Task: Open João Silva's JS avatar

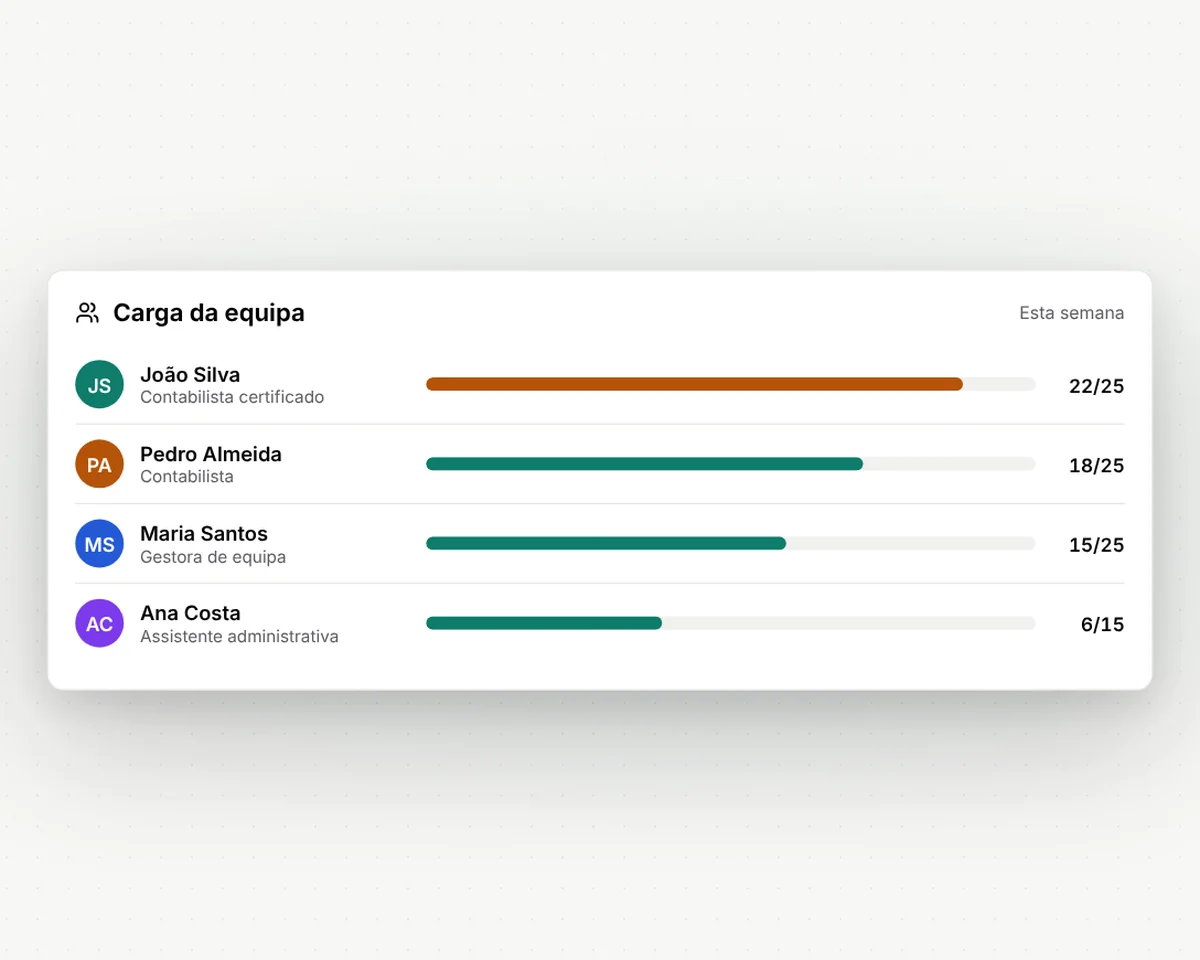Action: tap(99, 385)
